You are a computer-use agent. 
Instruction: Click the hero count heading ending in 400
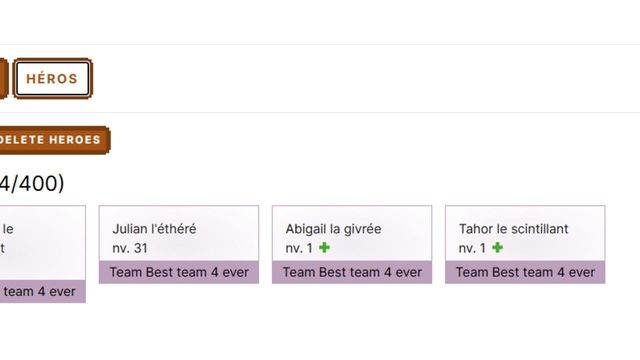(x=32, y=183)
